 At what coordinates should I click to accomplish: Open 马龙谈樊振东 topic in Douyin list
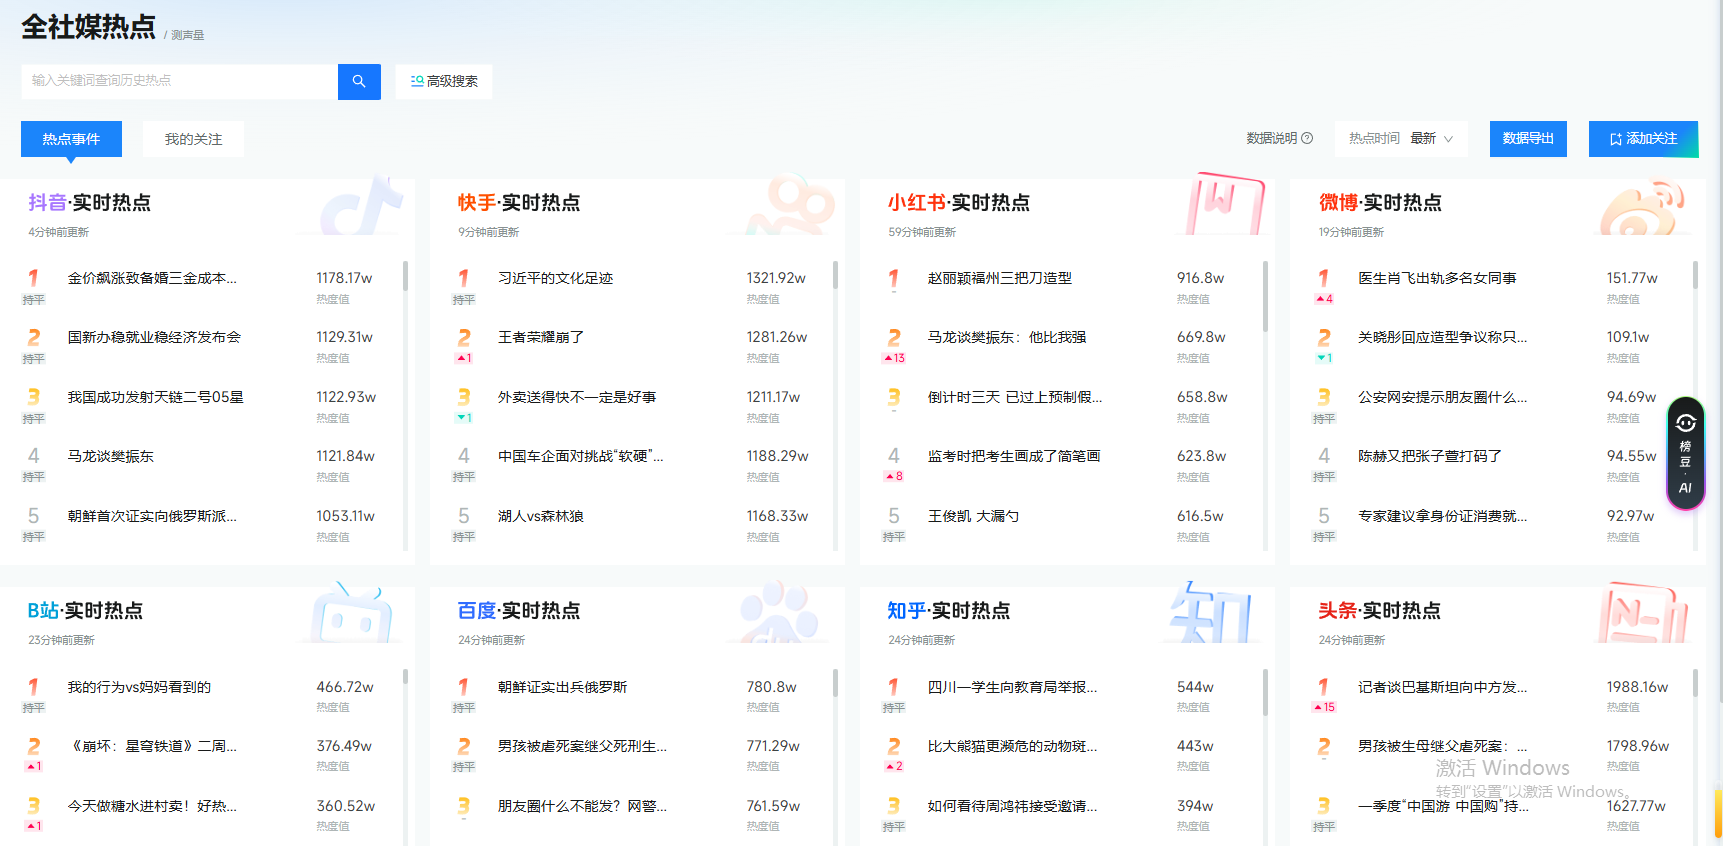[110, 456]
